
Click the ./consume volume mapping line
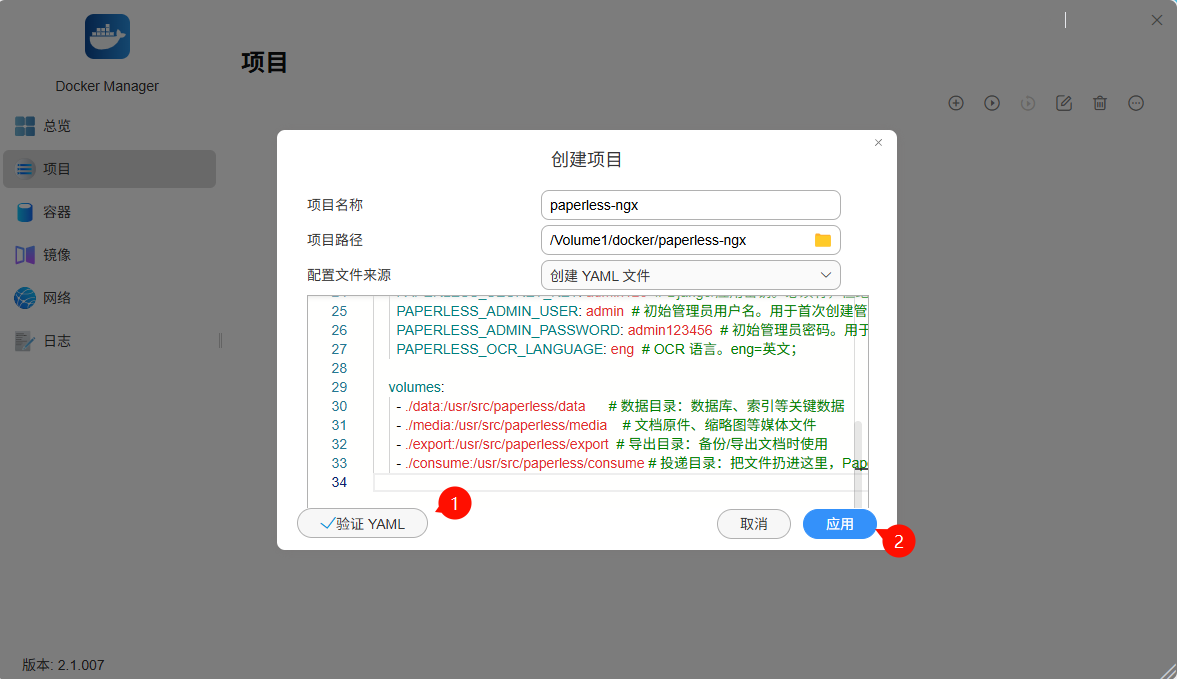point(632,463)
